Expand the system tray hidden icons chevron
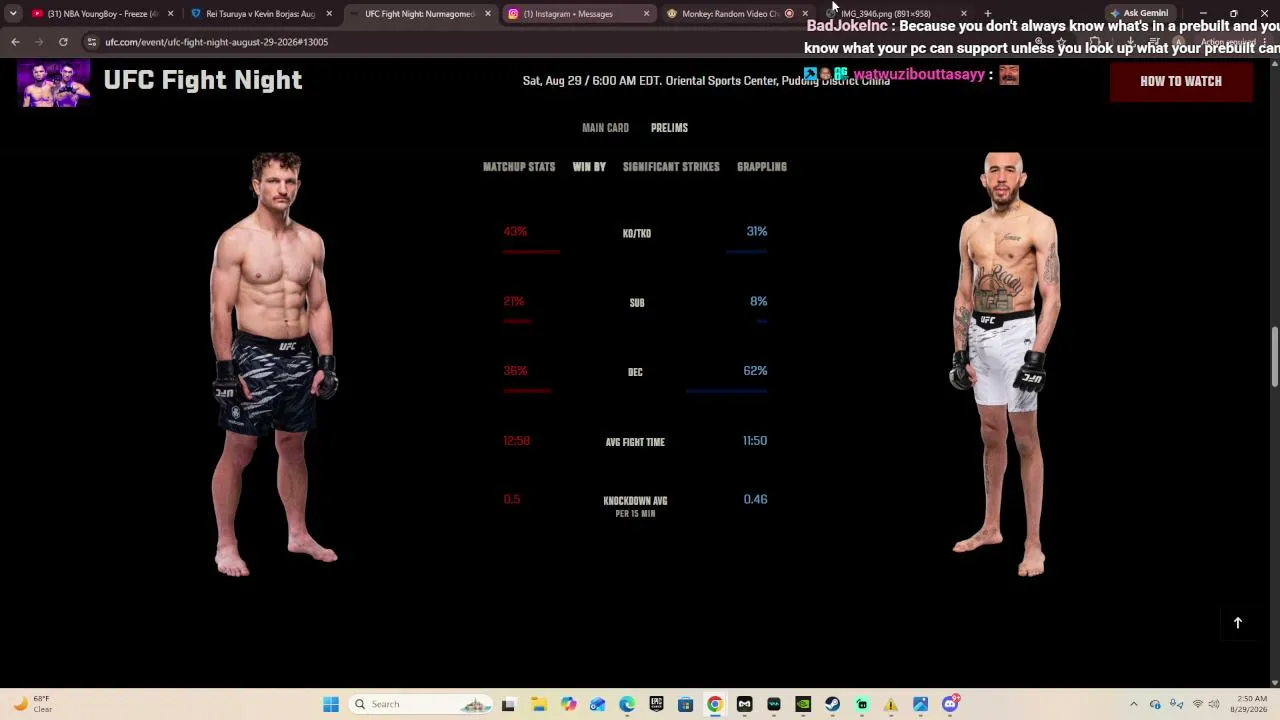Viewport: 1280px width, 720px height. (1133, 704)
